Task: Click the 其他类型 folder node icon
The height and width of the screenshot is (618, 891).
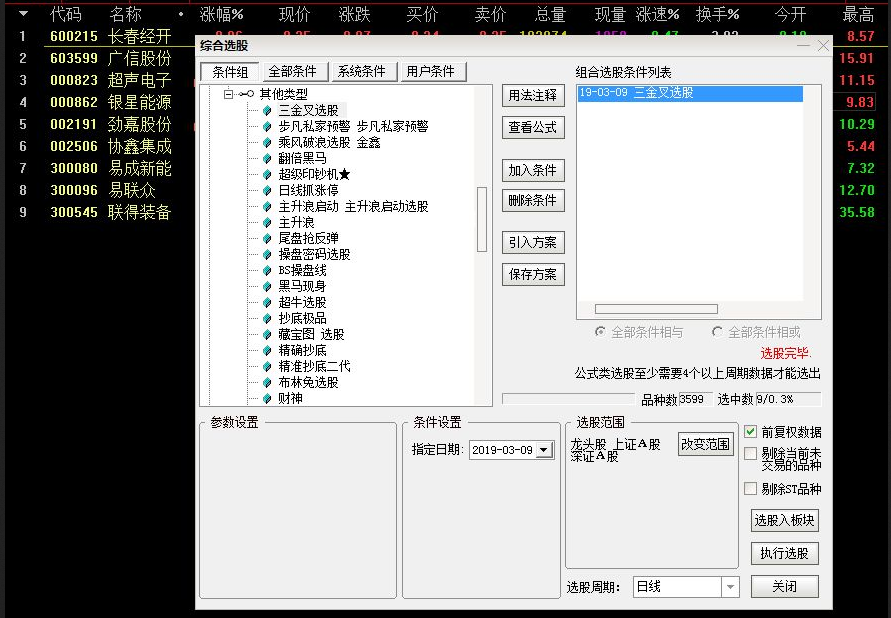Action: point(246,94)
